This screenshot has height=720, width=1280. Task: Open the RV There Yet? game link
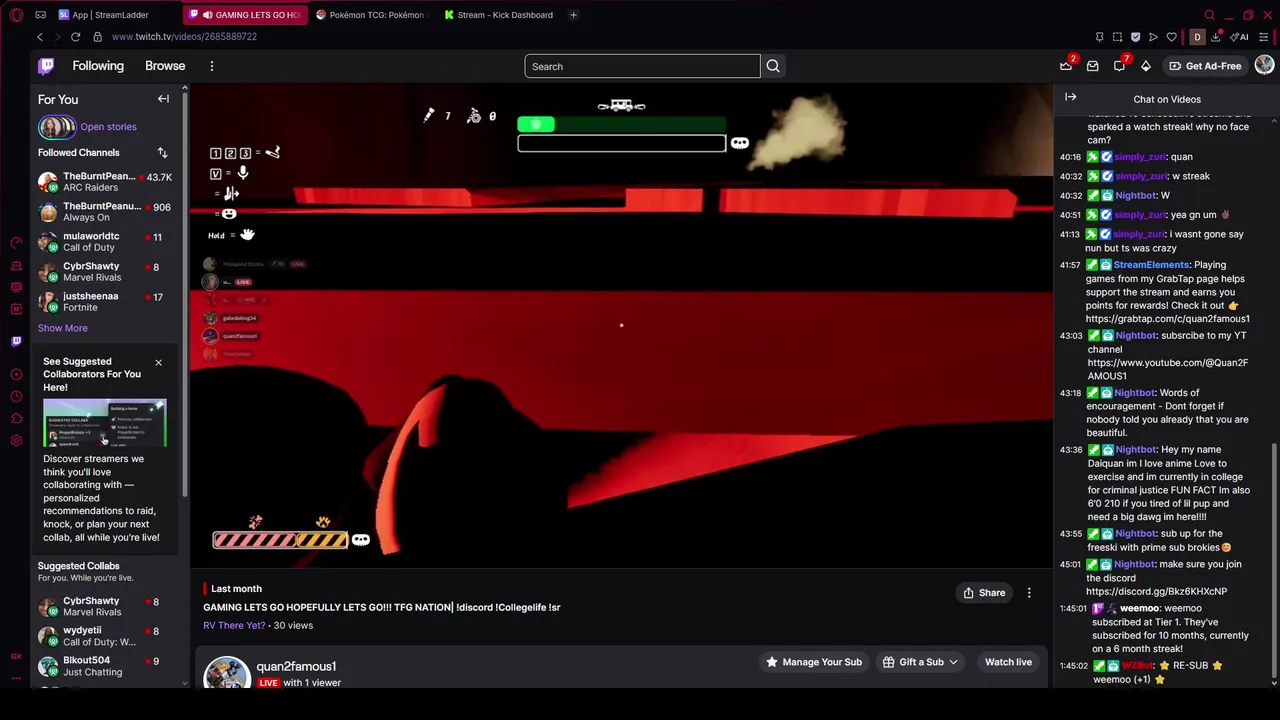pyautogui.click(x=234, y=625)
